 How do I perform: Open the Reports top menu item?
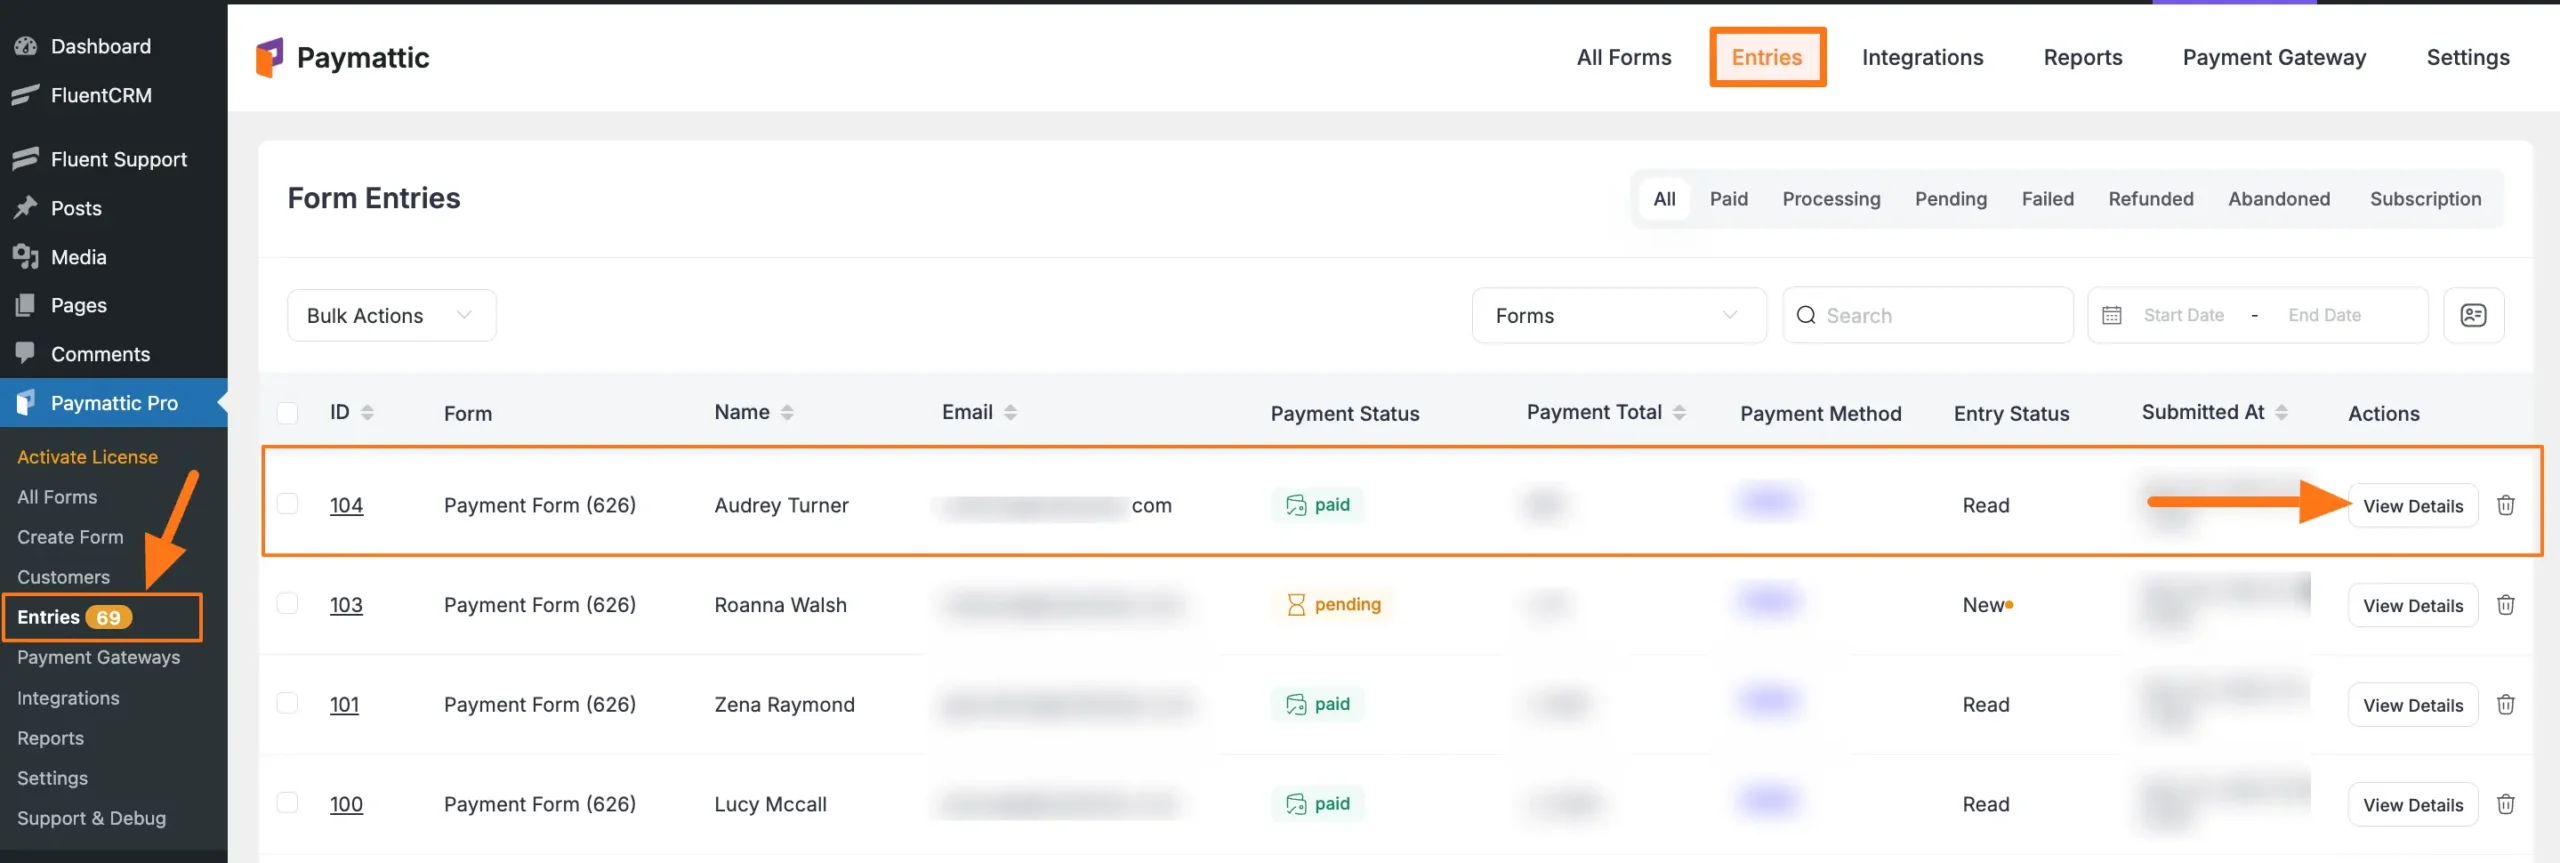point(2082,57)
